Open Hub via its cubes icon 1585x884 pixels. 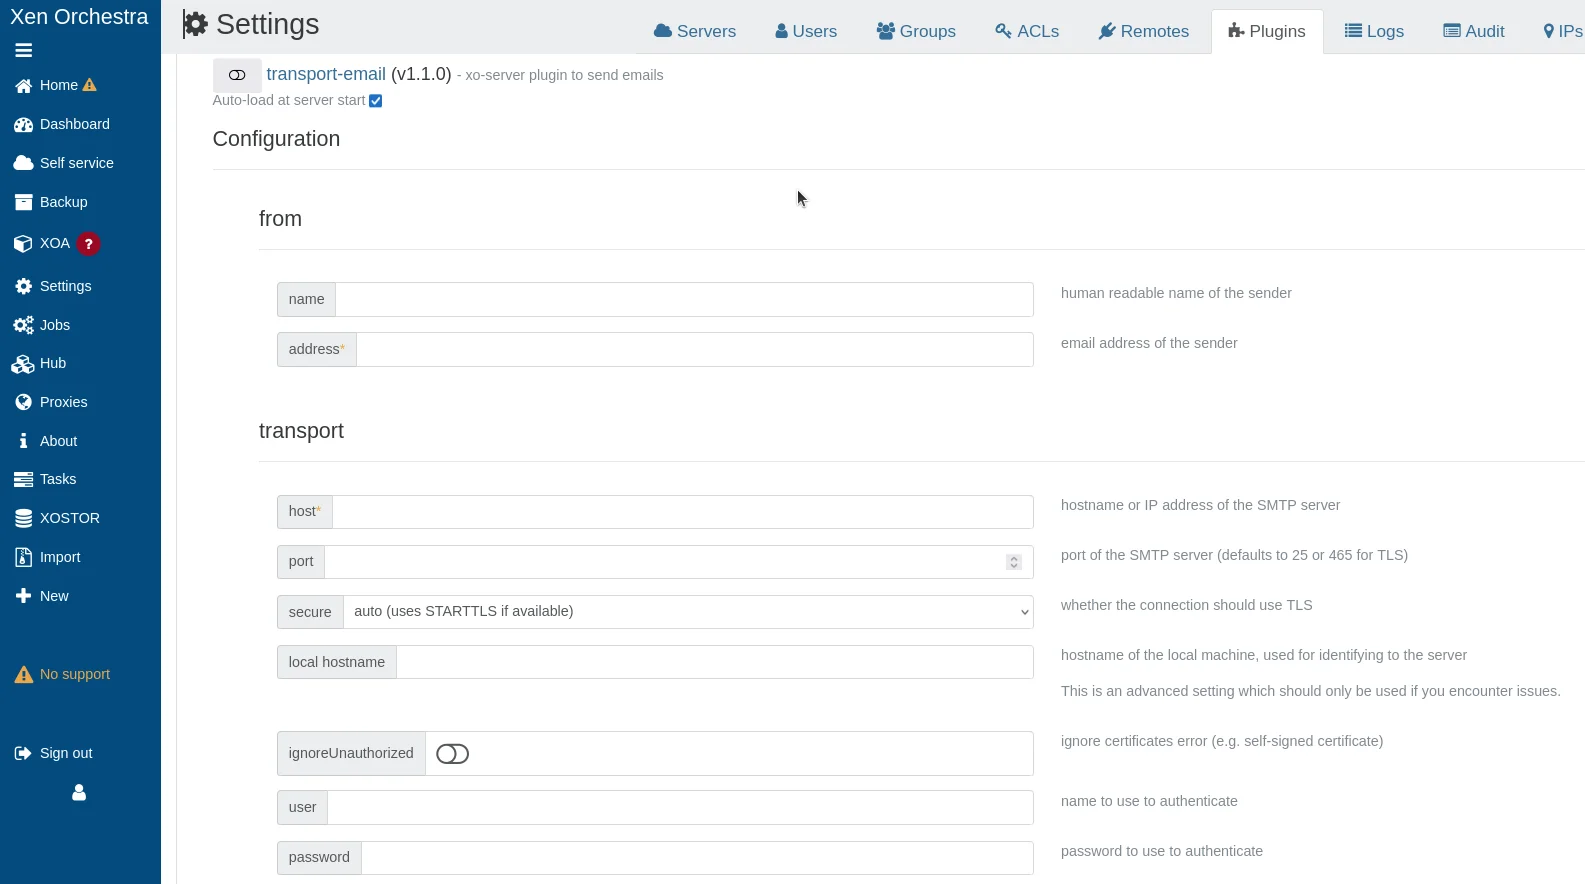pyautogui.click(x=24, y=364)
